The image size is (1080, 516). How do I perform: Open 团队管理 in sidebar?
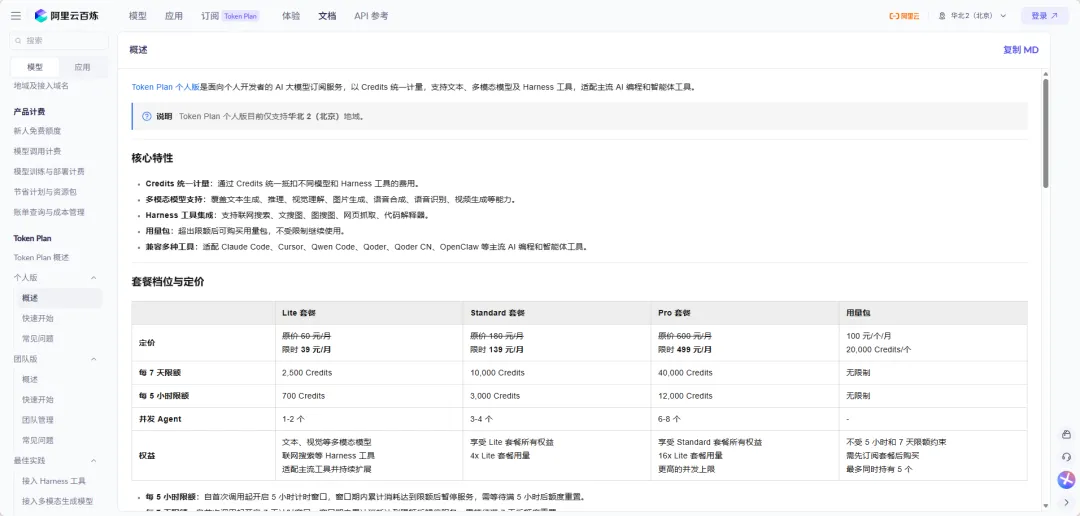point(37,420)
